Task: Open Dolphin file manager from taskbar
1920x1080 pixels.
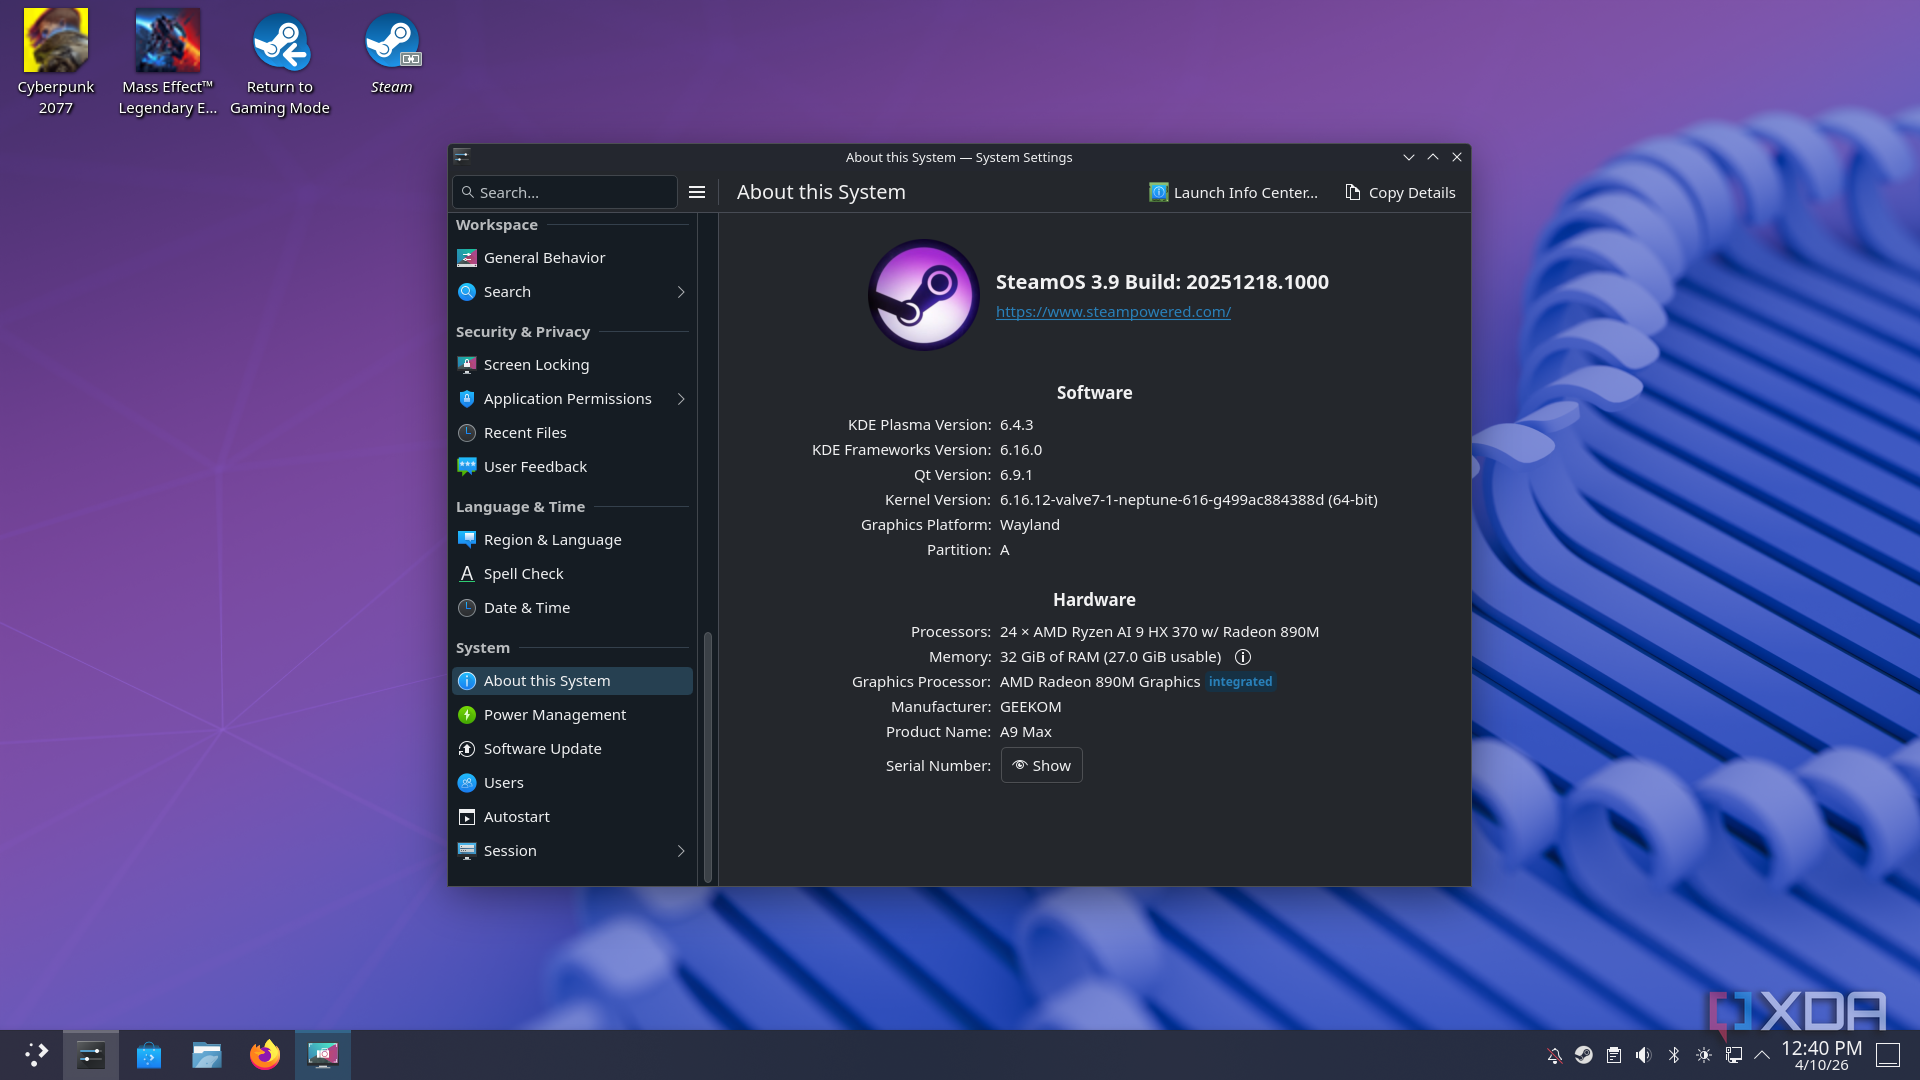Action: click(x=207, y=1054)
